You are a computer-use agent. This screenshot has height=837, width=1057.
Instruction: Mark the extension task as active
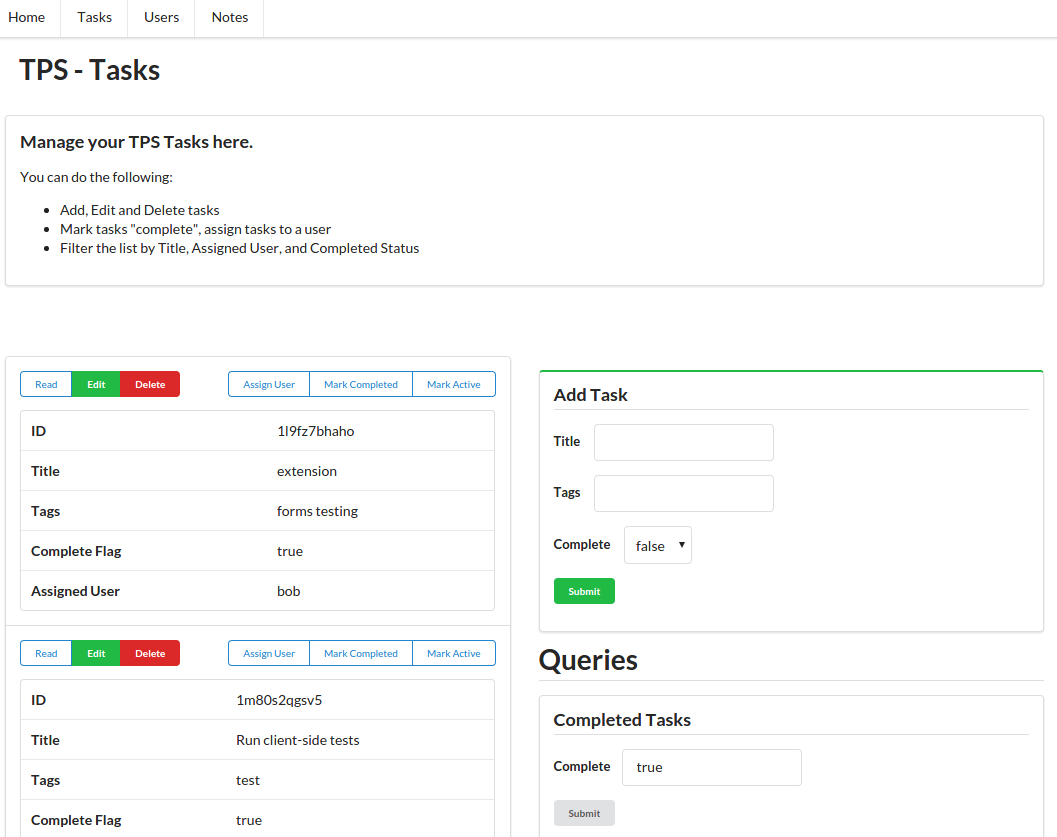(x=454, y=384)
